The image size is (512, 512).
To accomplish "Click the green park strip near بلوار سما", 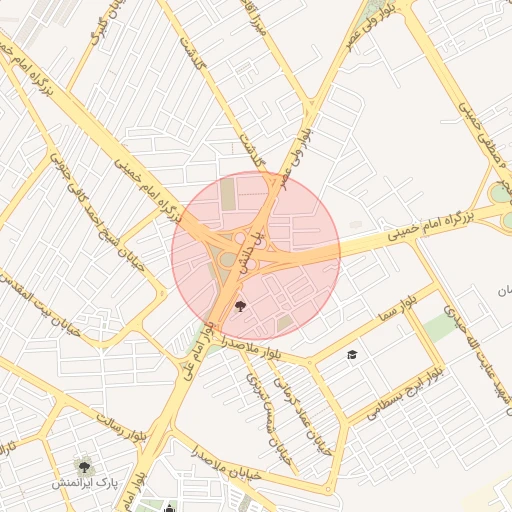I will click(x=439, y=327).
